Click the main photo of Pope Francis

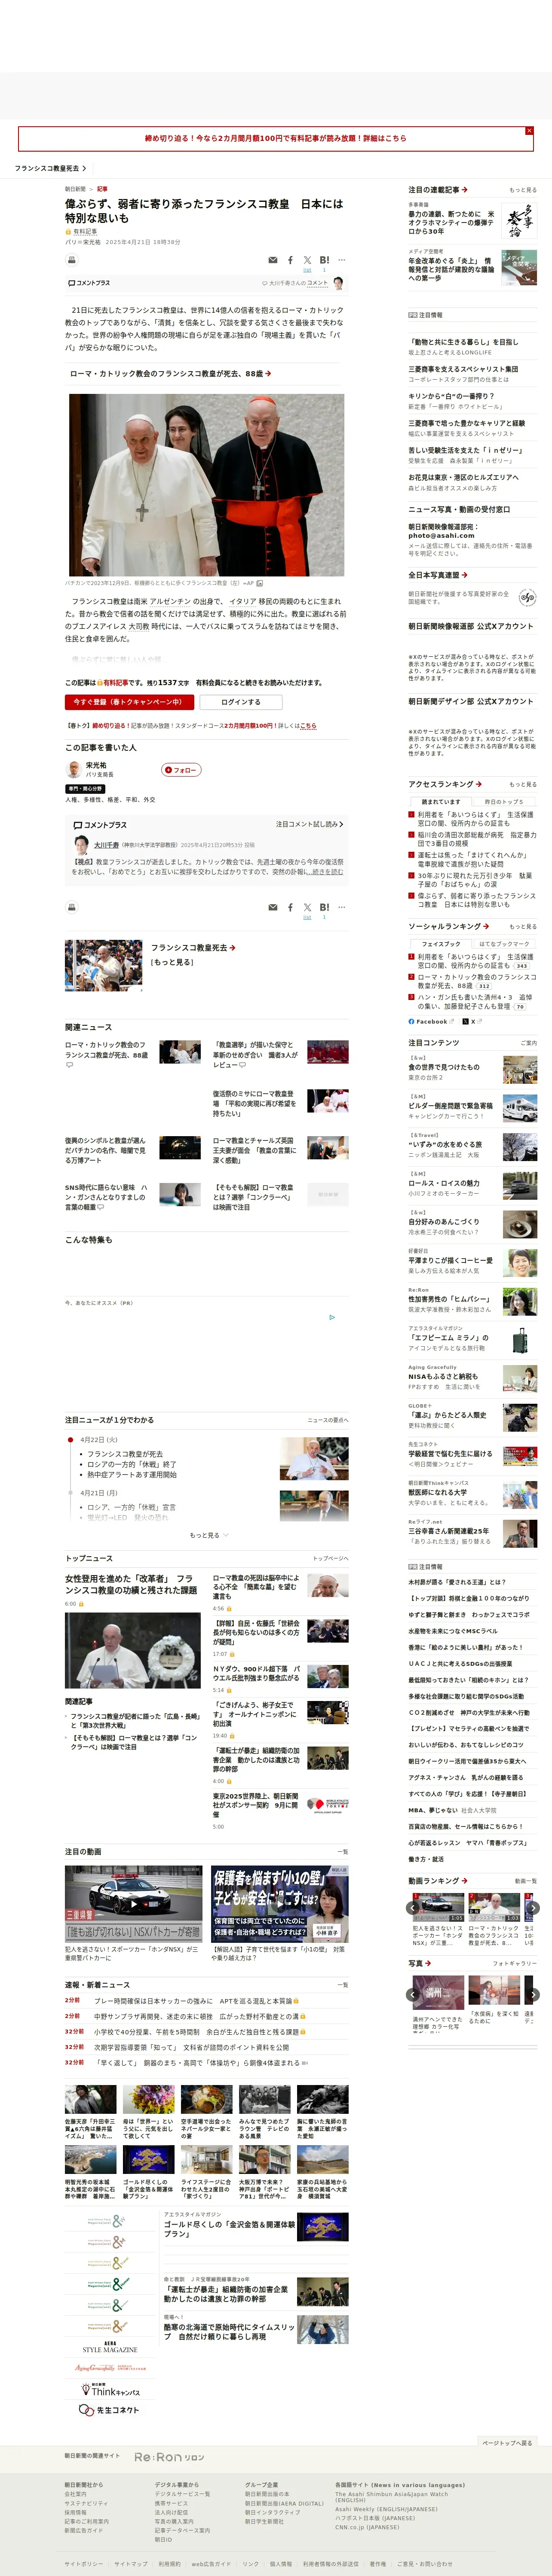(206, 484)
